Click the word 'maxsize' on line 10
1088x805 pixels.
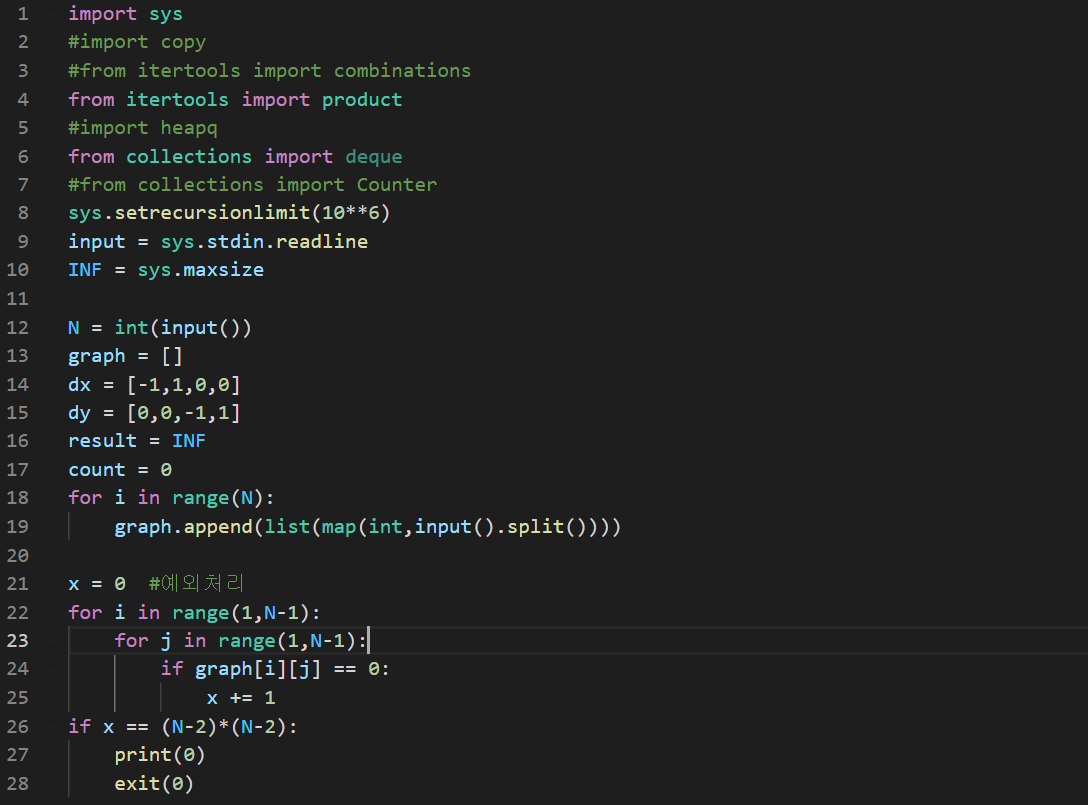223,270
